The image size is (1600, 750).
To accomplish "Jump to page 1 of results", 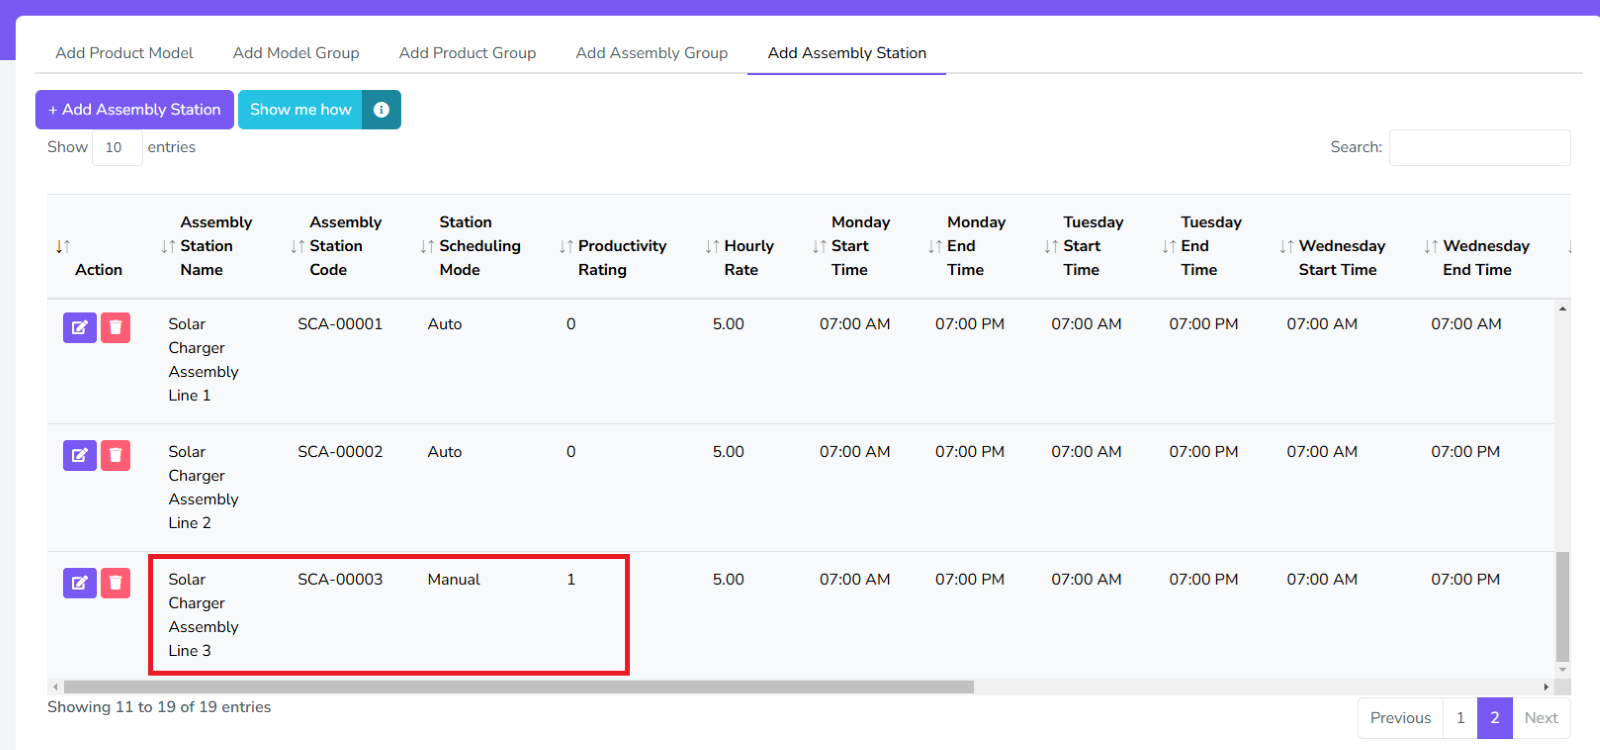I will click(1460, 718).
